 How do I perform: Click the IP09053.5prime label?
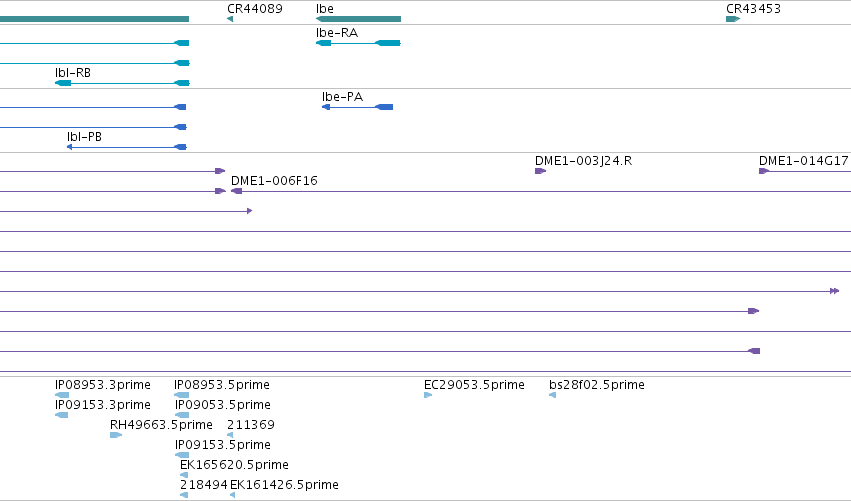[x=223, y=405]
